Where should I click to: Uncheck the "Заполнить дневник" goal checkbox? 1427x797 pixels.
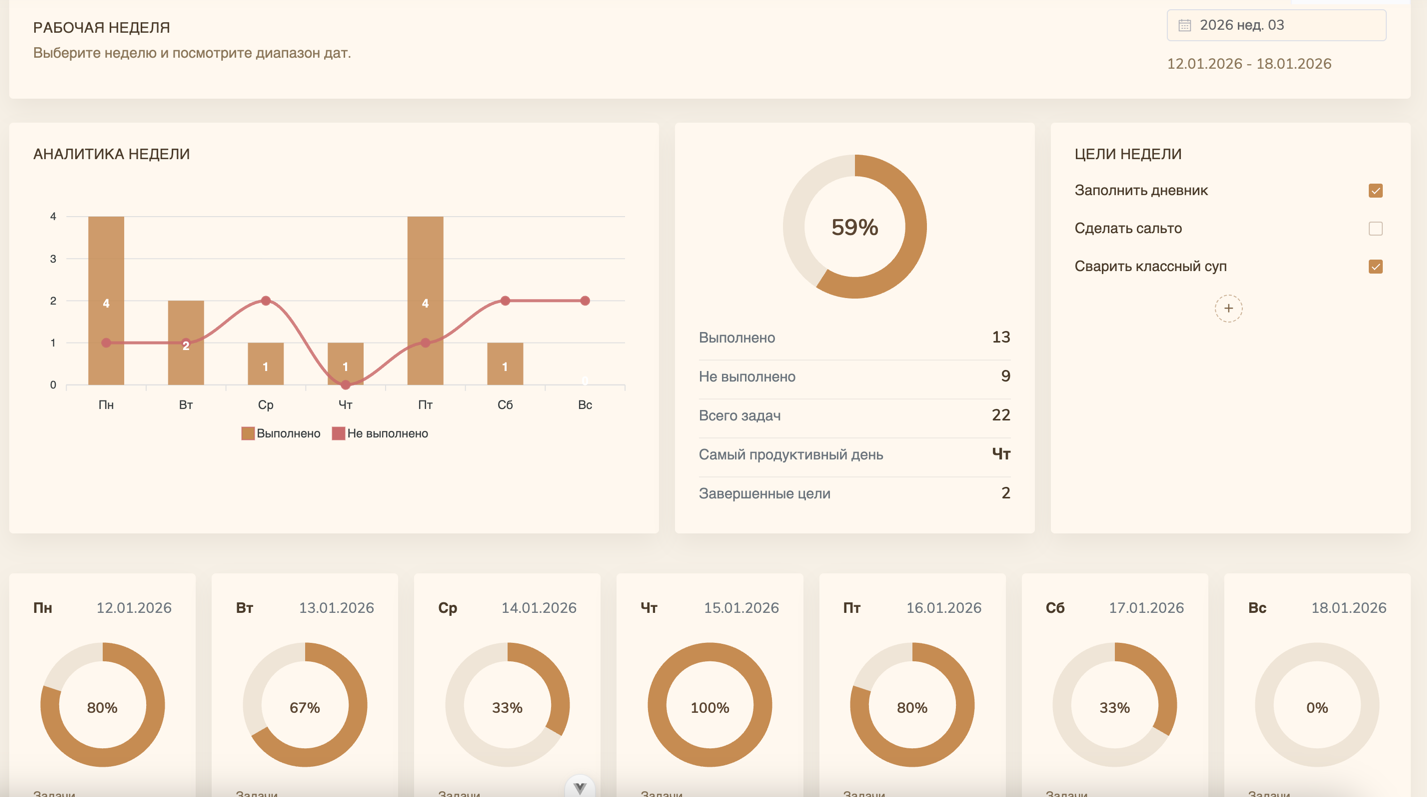1375,191
